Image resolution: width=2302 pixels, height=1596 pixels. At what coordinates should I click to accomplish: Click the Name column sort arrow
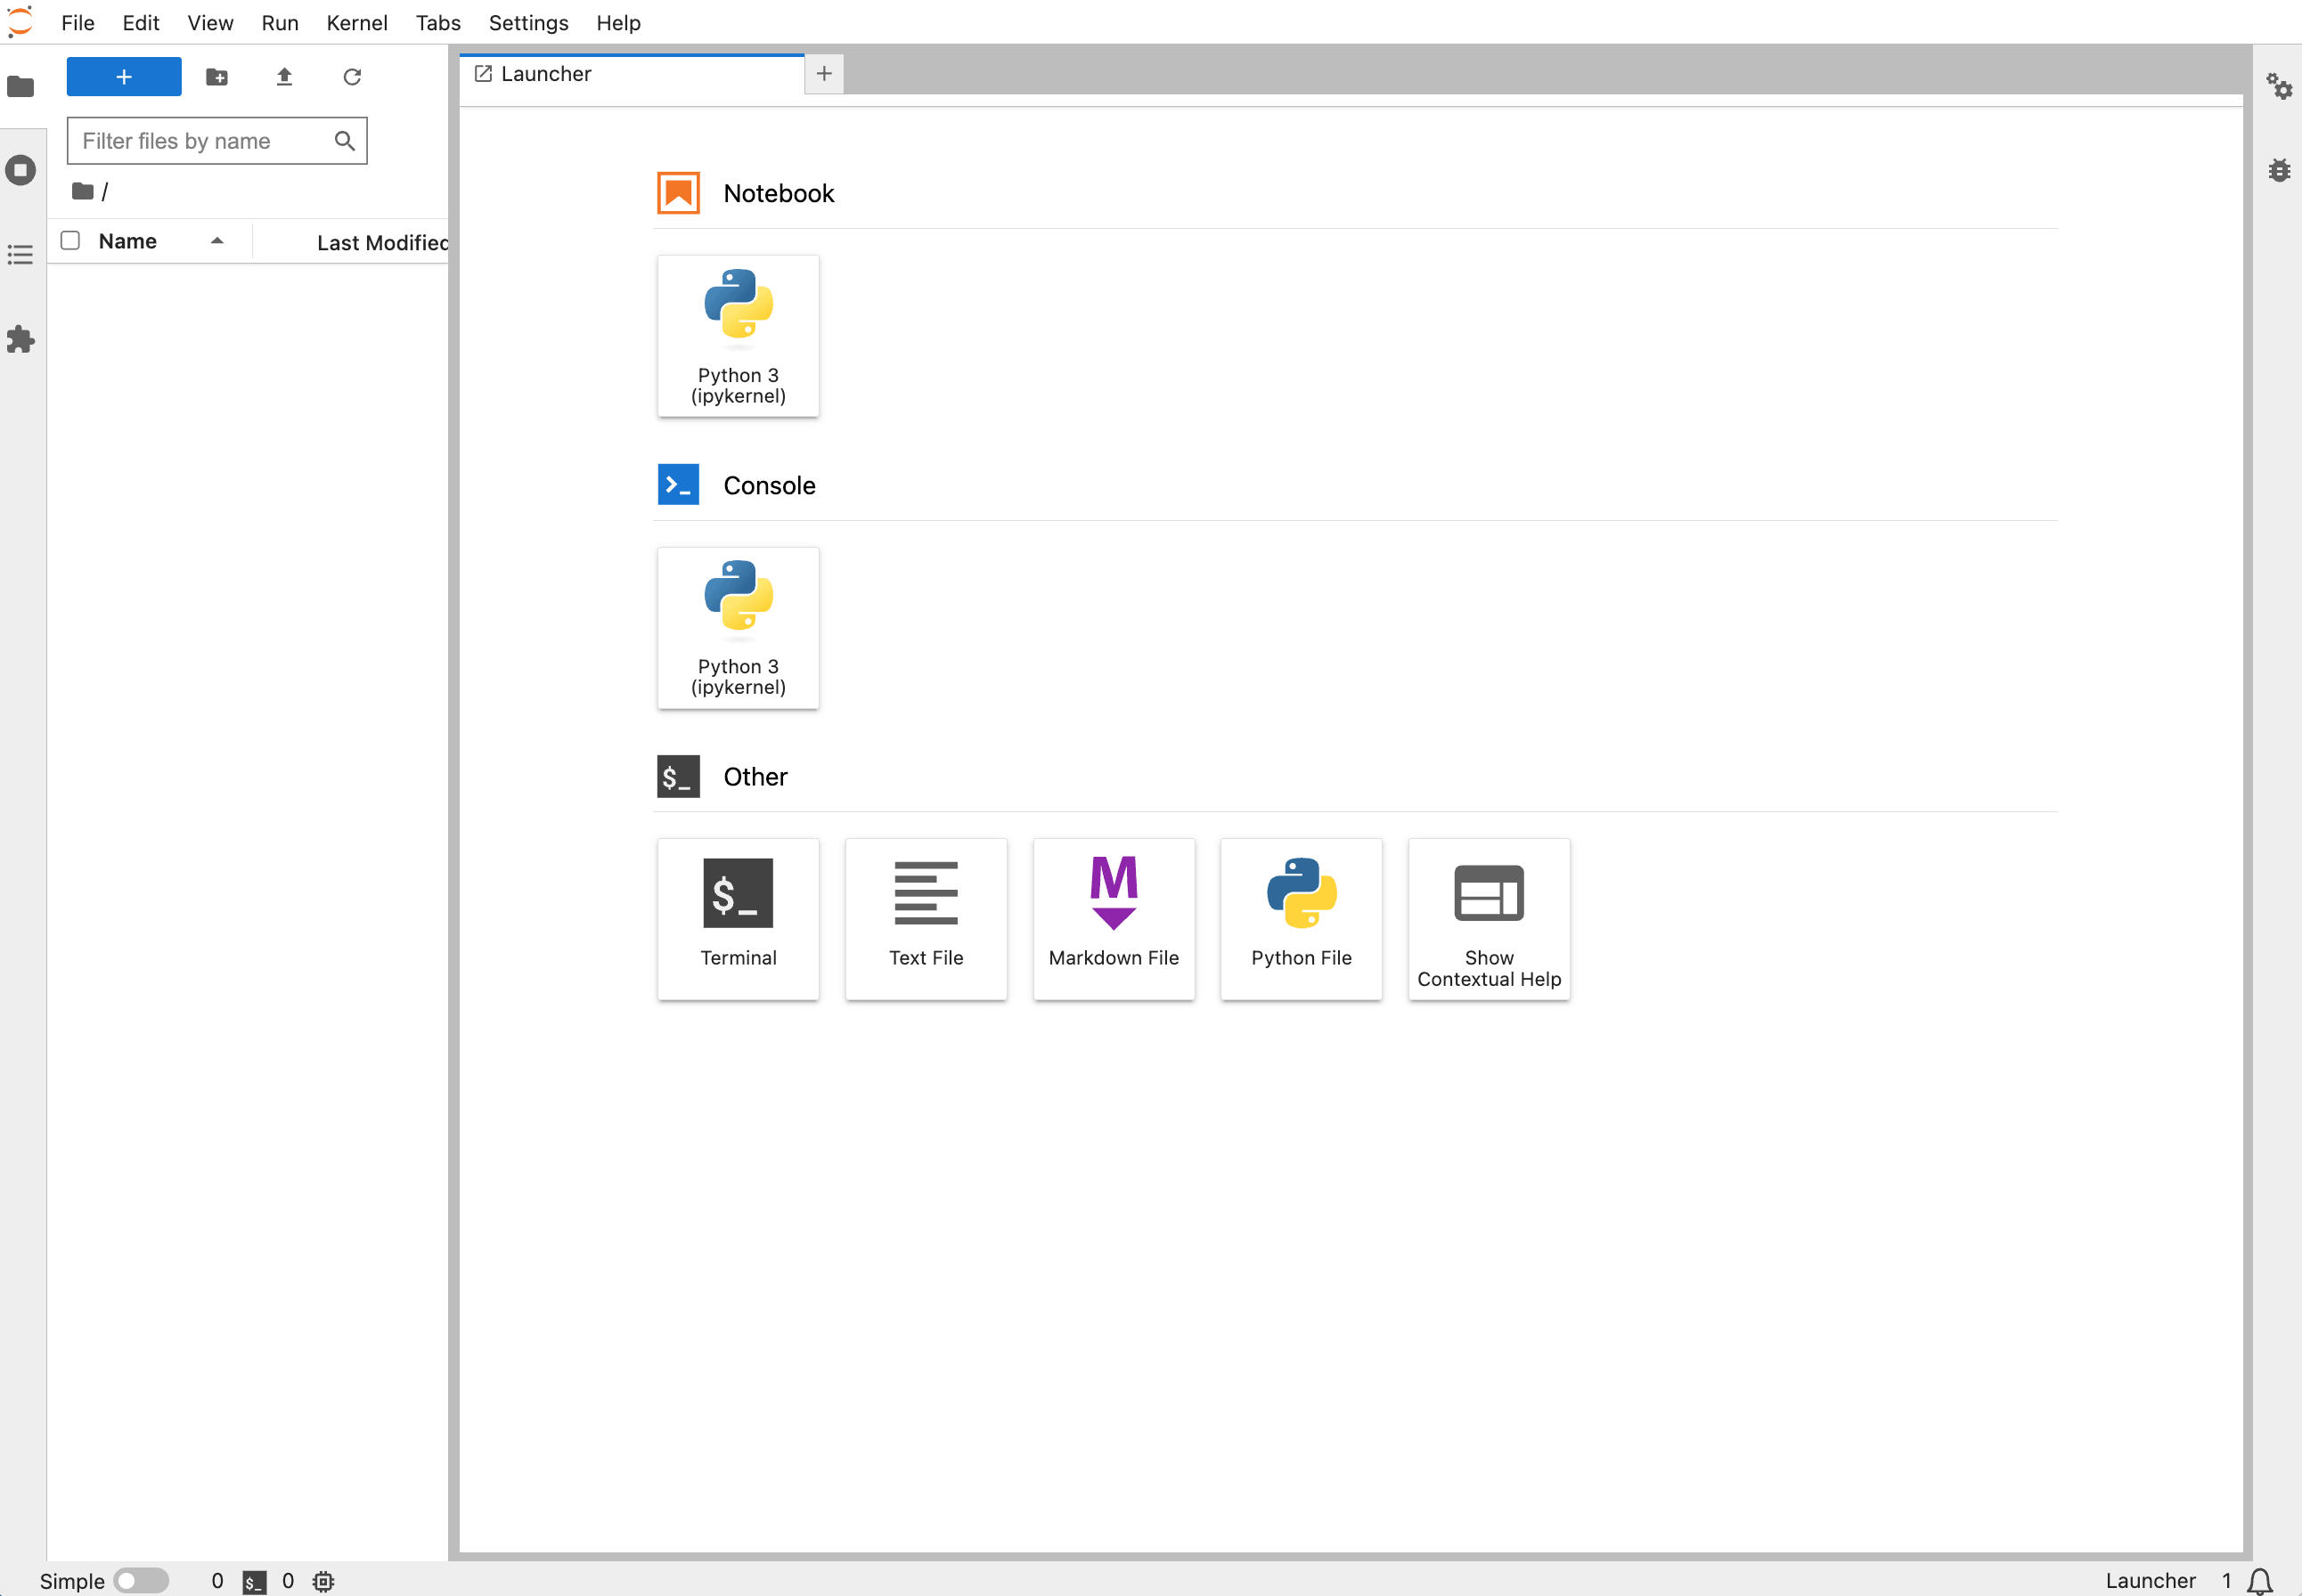(217, 241)
